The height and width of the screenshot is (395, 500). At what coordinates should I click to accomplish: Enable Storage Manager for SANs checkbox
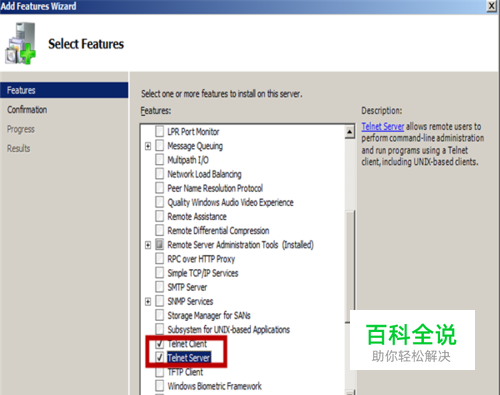tap(160, 315)
